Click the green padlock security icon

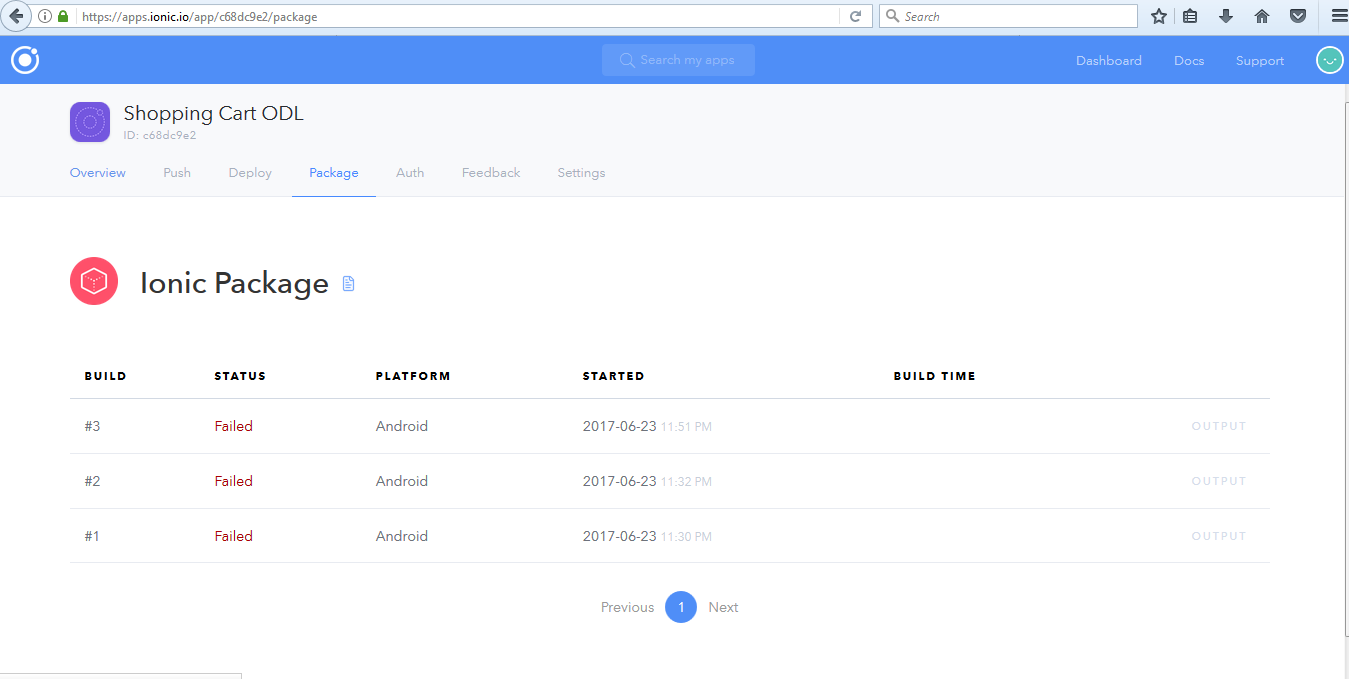[63, 16]
